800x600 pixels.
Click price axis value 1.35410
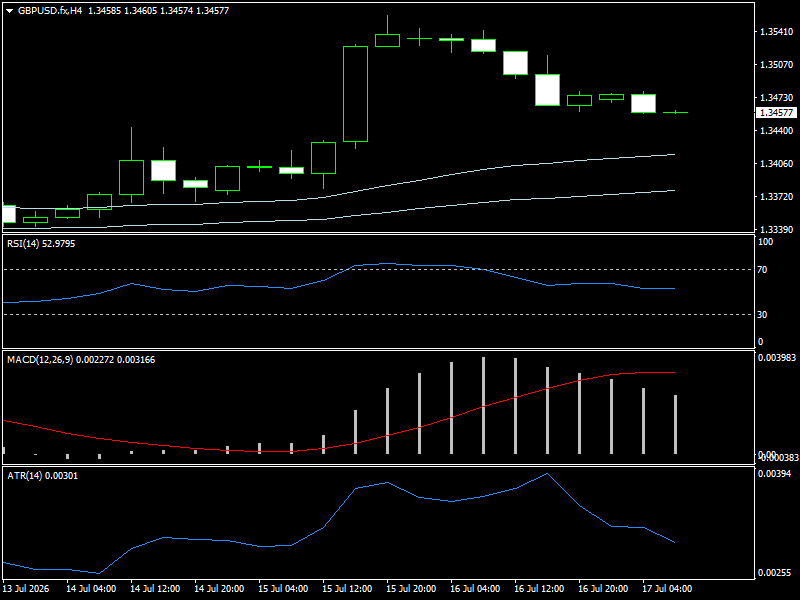[777, 32]
